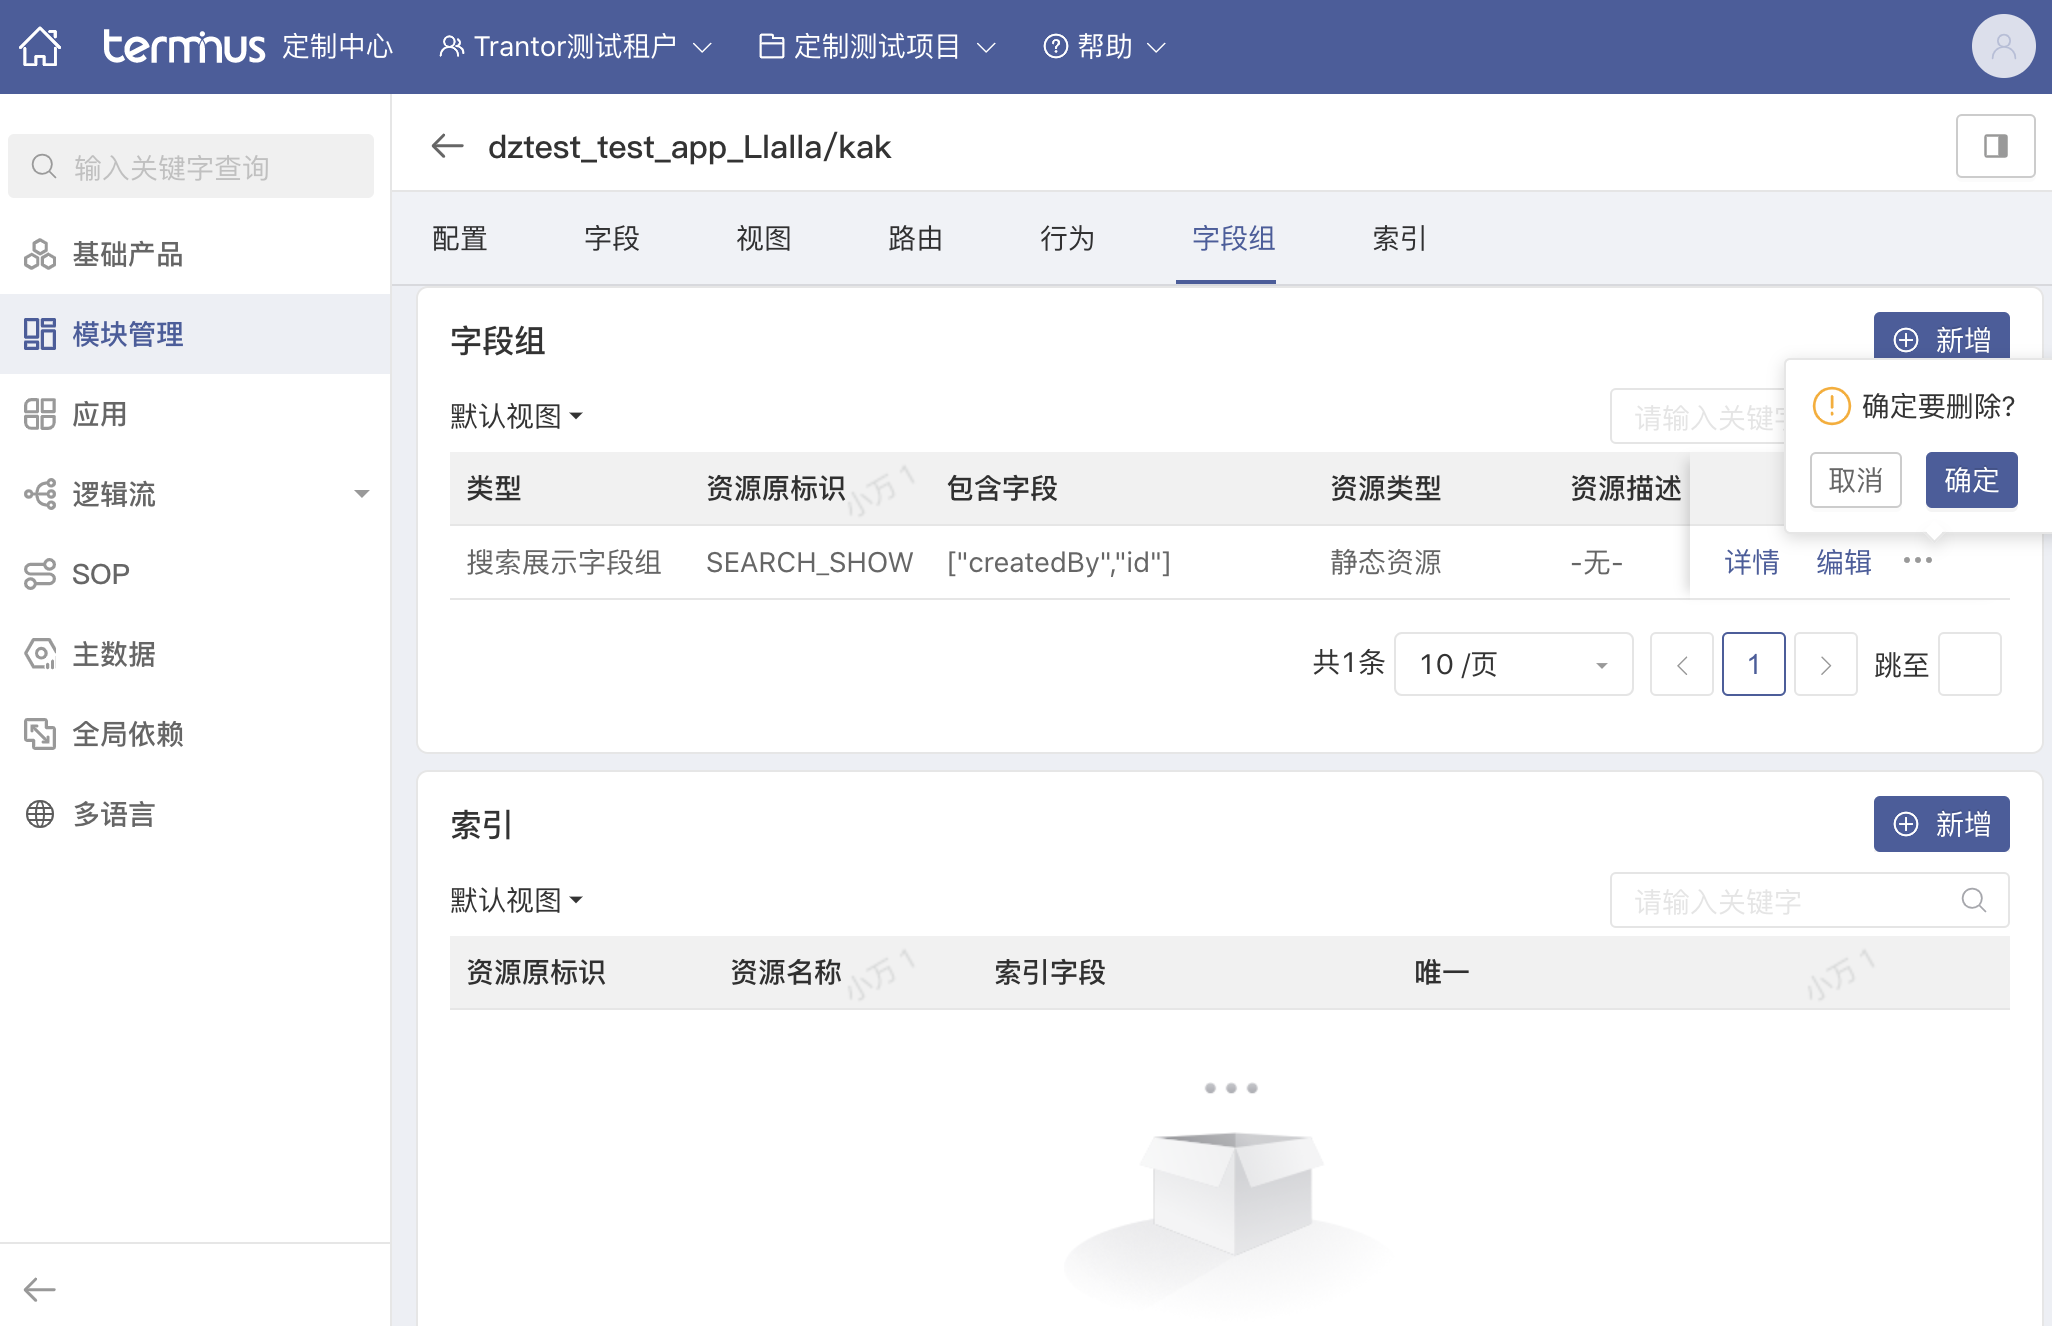
Task: Focus the 字段组 keyword search field
Action: pos(1698,416)
